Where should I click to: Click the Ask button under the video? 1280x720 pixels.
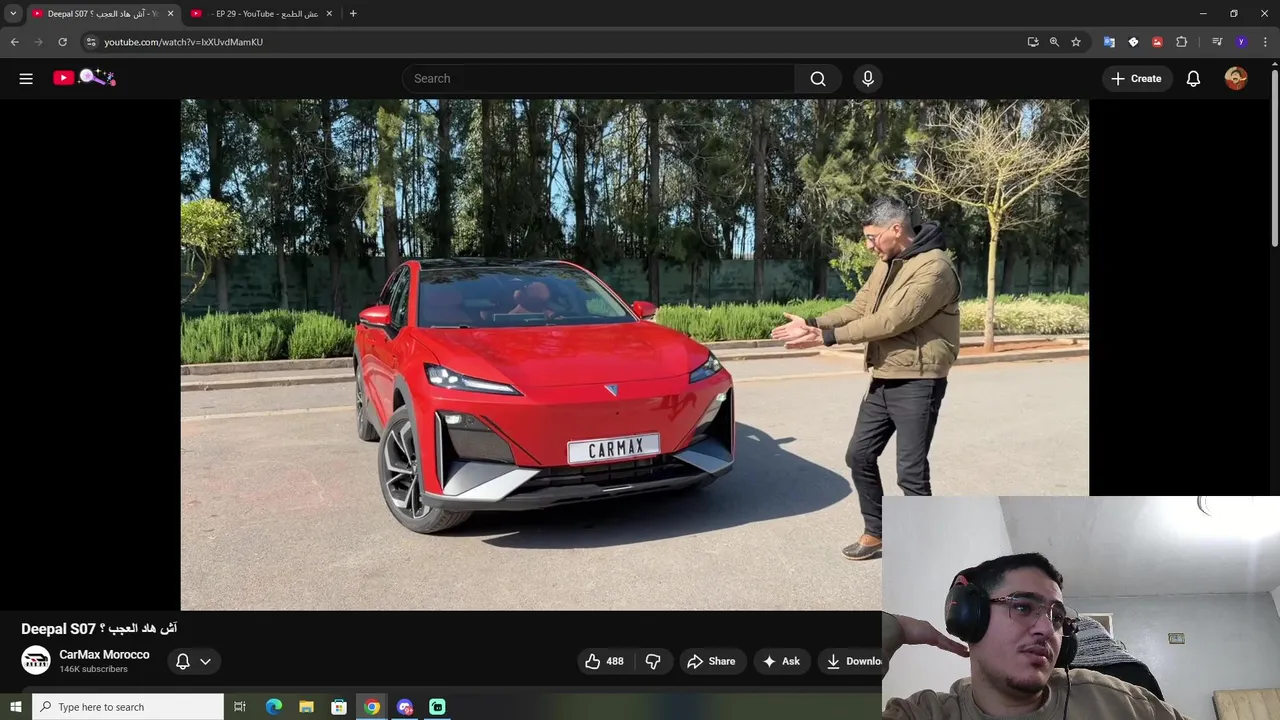[781, 661]
